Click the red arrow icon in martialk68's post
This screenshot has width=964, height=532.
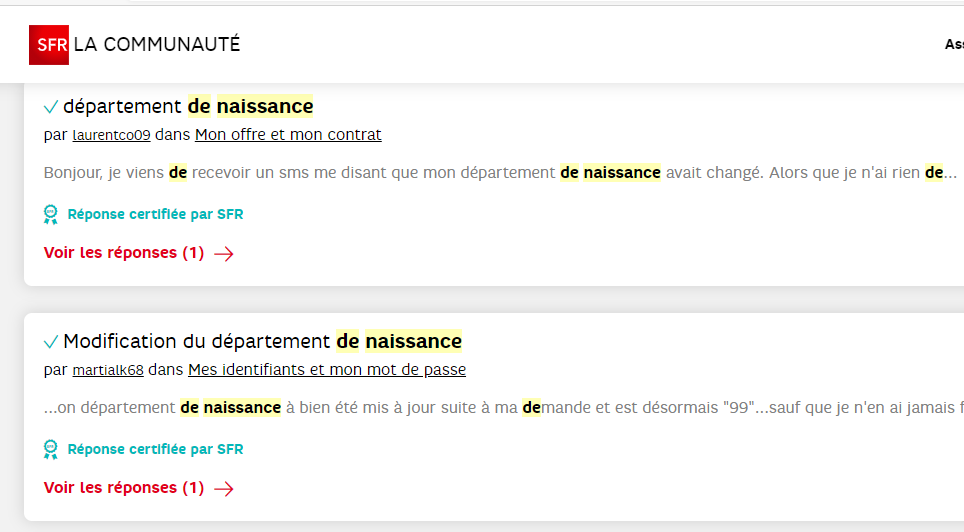(x=224, y=489)
